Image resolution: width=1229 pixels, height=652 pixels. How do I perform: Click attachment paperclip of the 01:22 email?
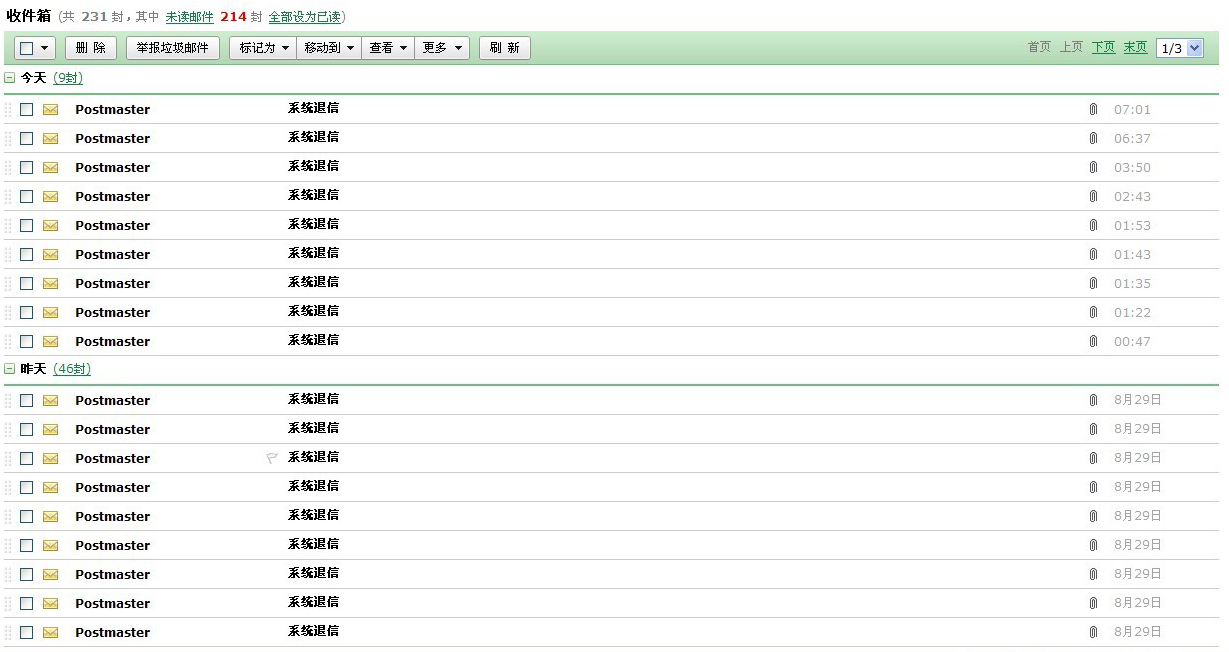click(1093, 313)
